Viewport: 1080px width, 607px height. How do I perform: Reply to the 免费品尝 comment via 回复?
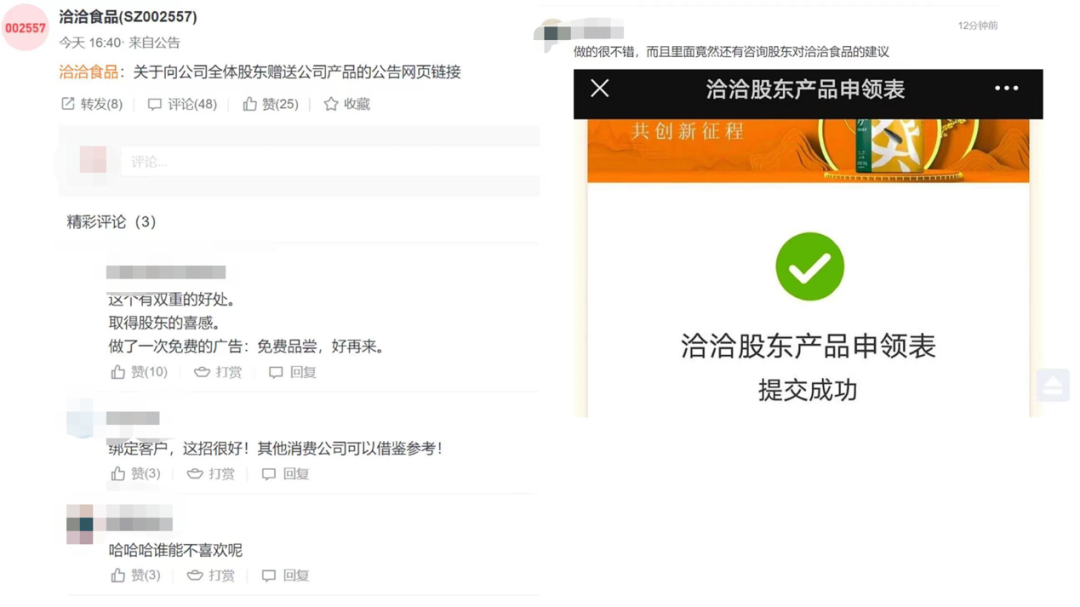click(x=292, y=372)
